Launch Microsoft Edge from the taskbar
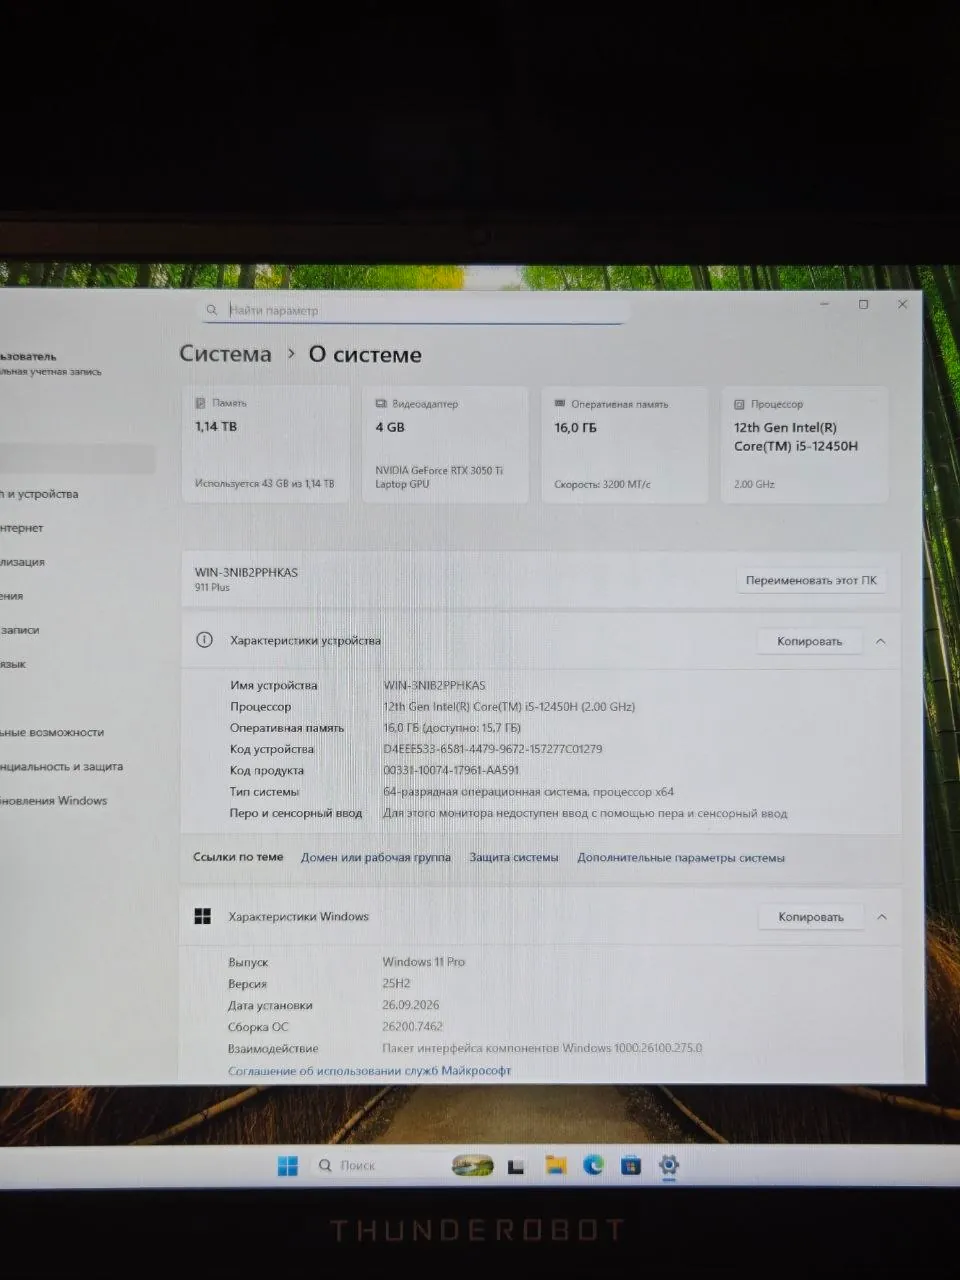This screenshot has width=960, height=1280. (593, 1165)
